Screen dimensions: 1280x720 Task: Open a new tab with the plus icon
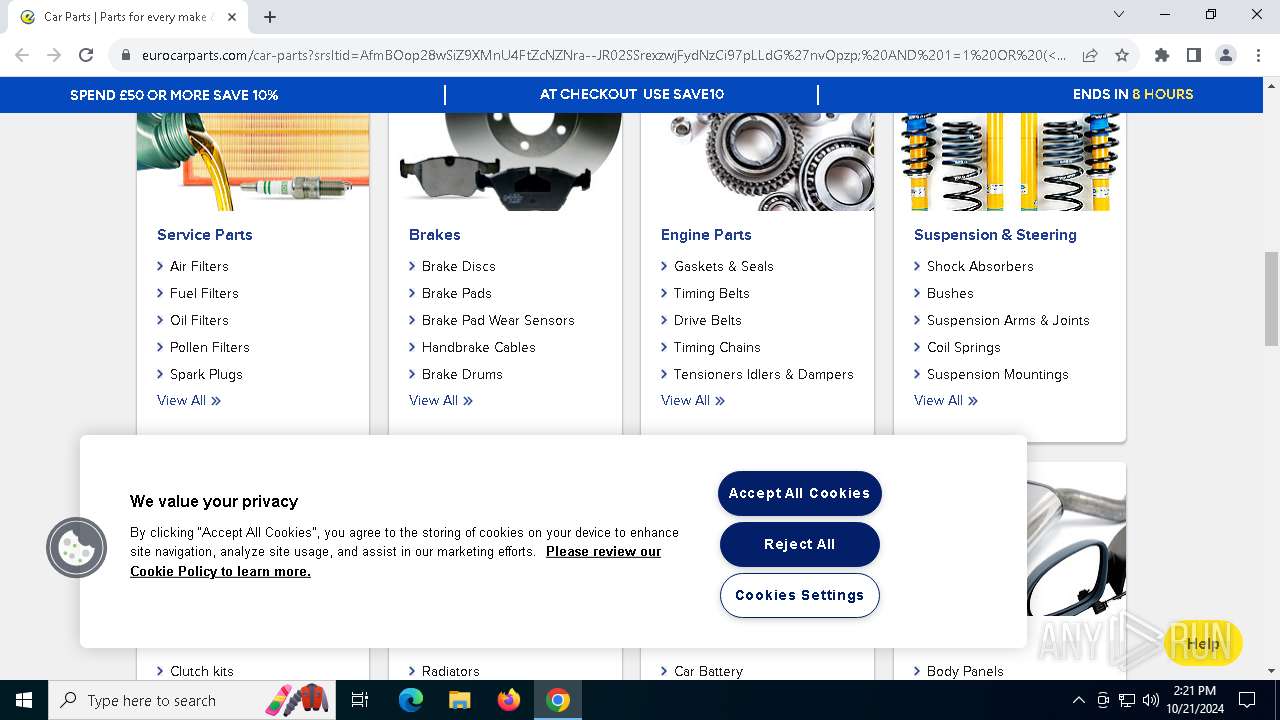[x=270, y=17]
